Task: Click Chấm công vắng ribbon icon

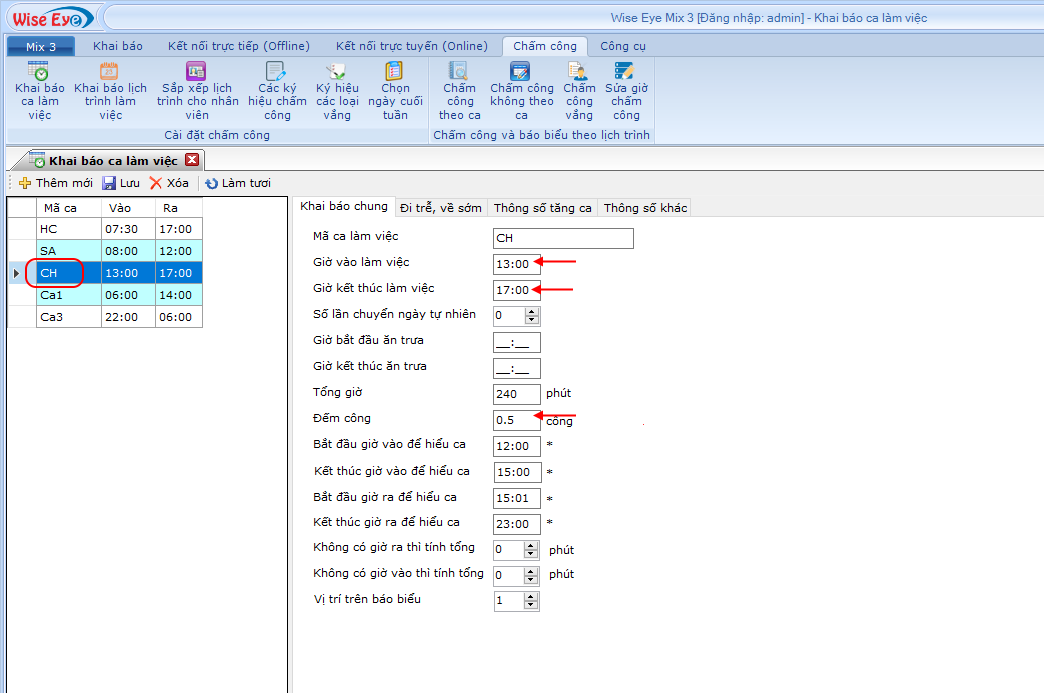Action: pyautogui.click(x=579, y=72)
